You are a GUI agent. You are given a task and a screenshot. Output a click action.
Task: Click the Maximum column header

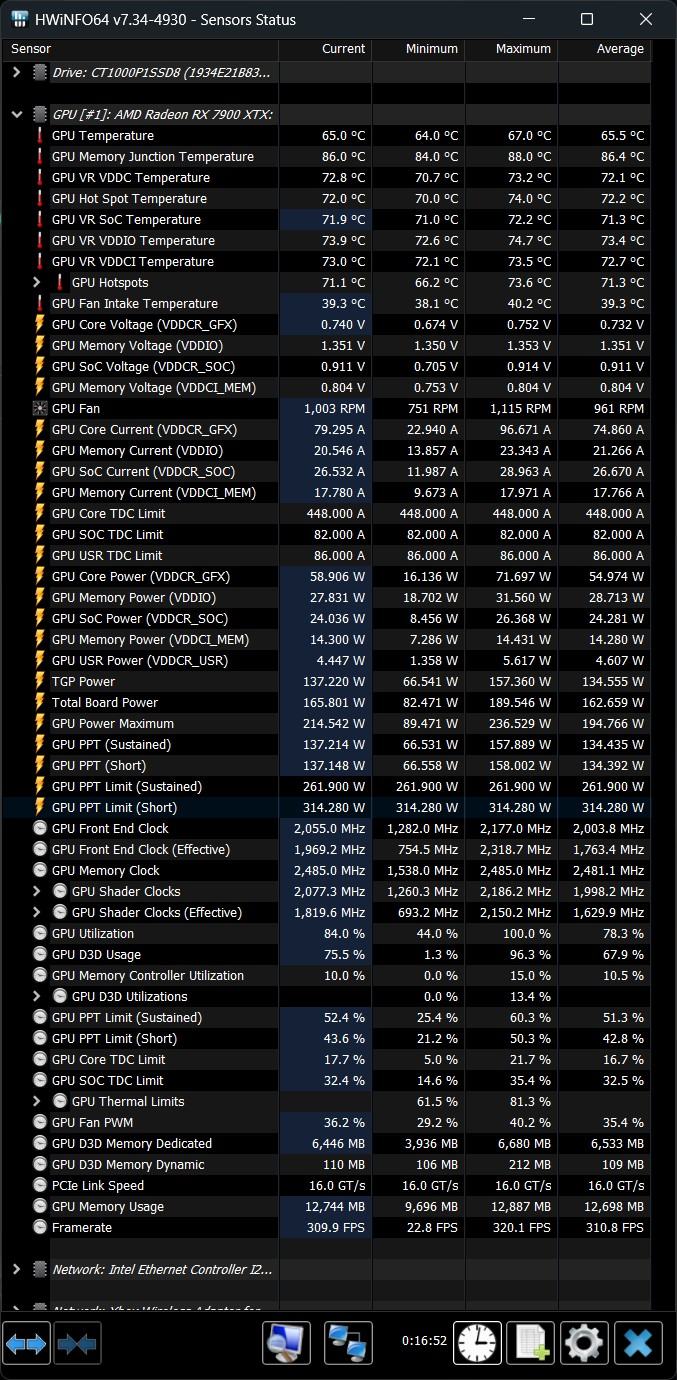point(511,48)
